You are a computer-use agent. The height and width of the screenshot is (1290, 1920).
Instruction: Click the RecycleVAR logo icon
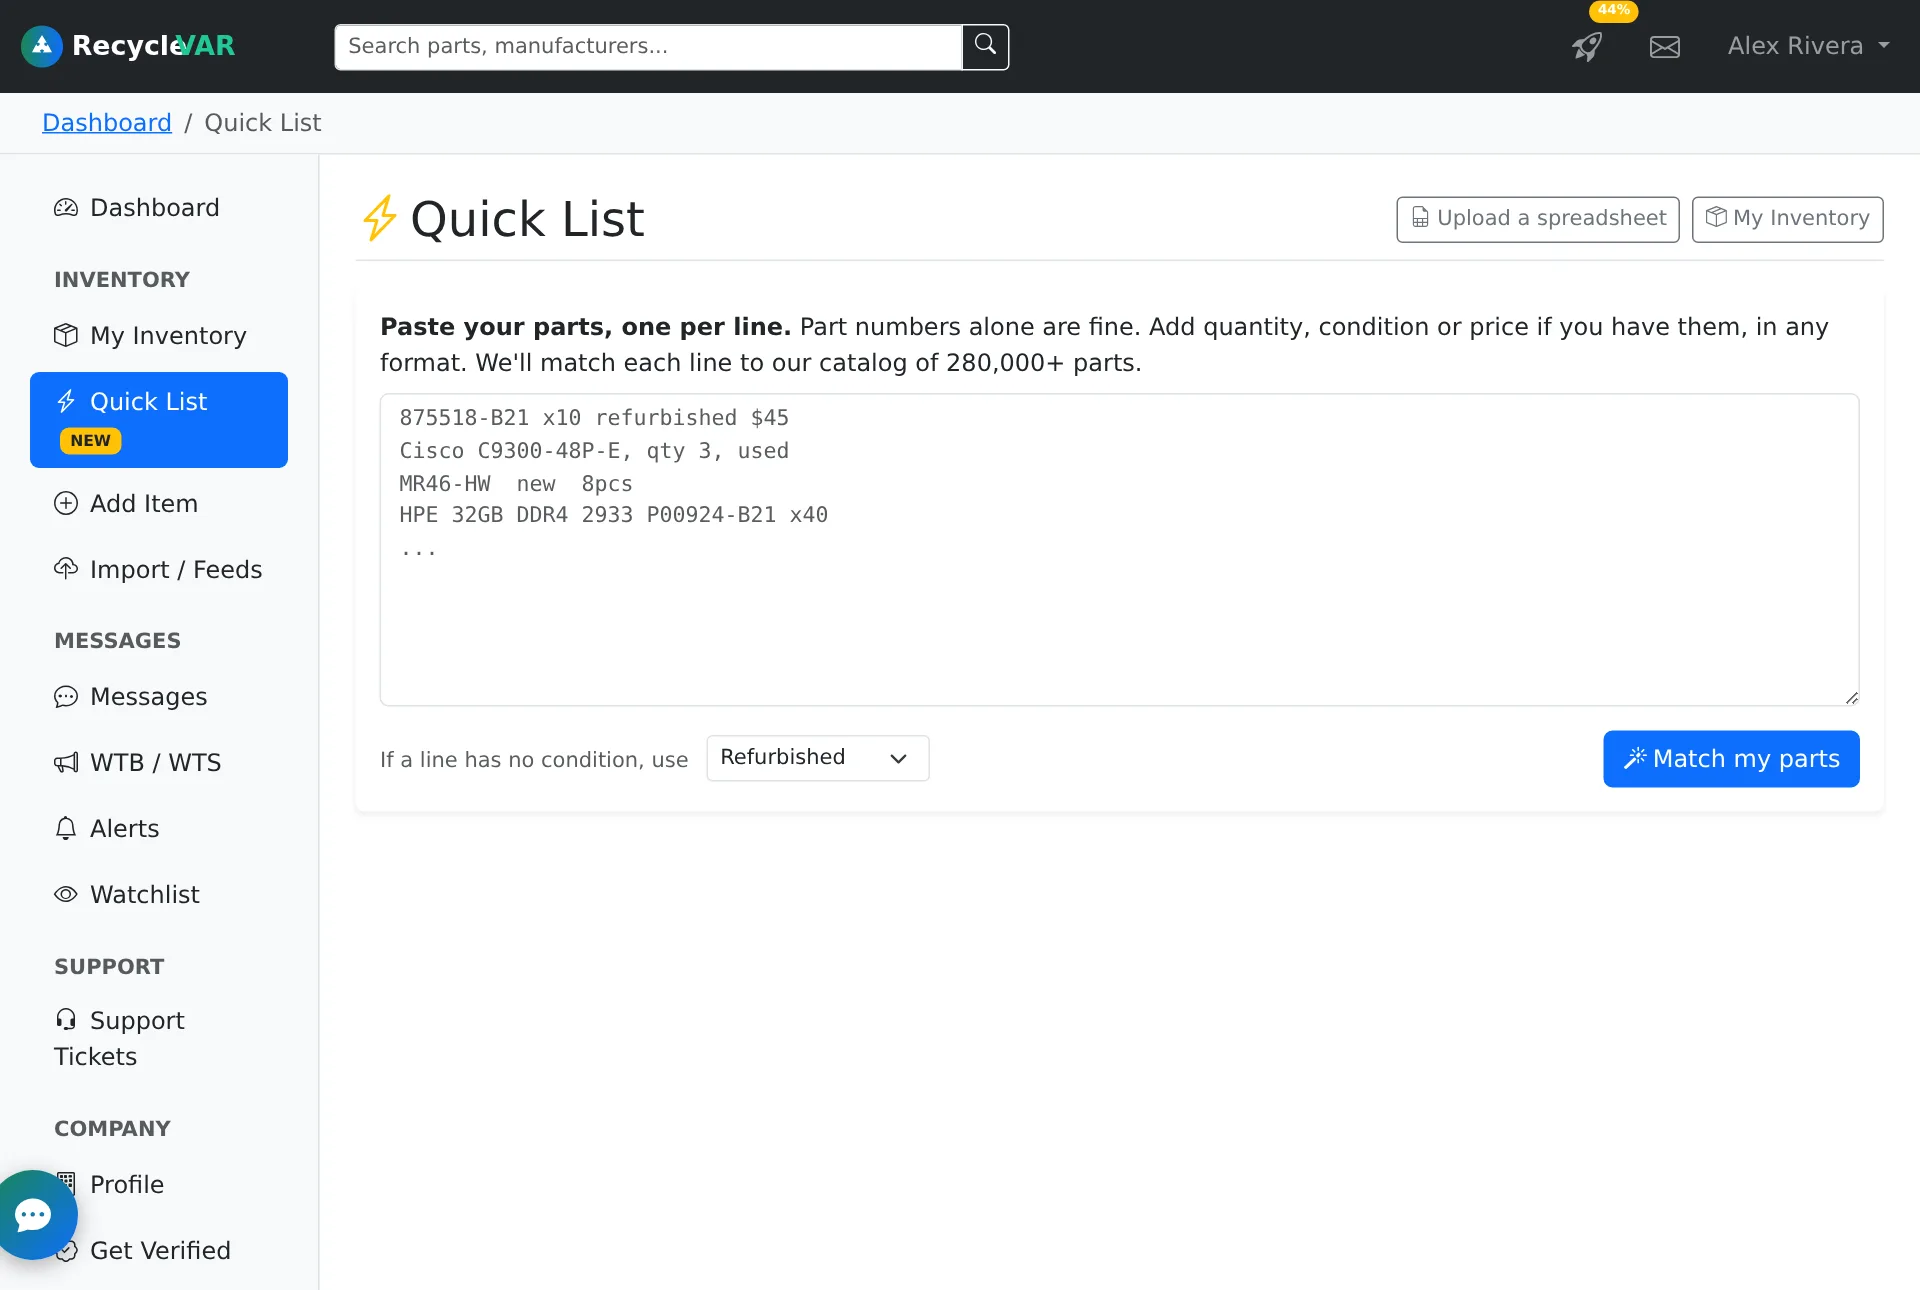pyautogui.click(x=42, y=46)
